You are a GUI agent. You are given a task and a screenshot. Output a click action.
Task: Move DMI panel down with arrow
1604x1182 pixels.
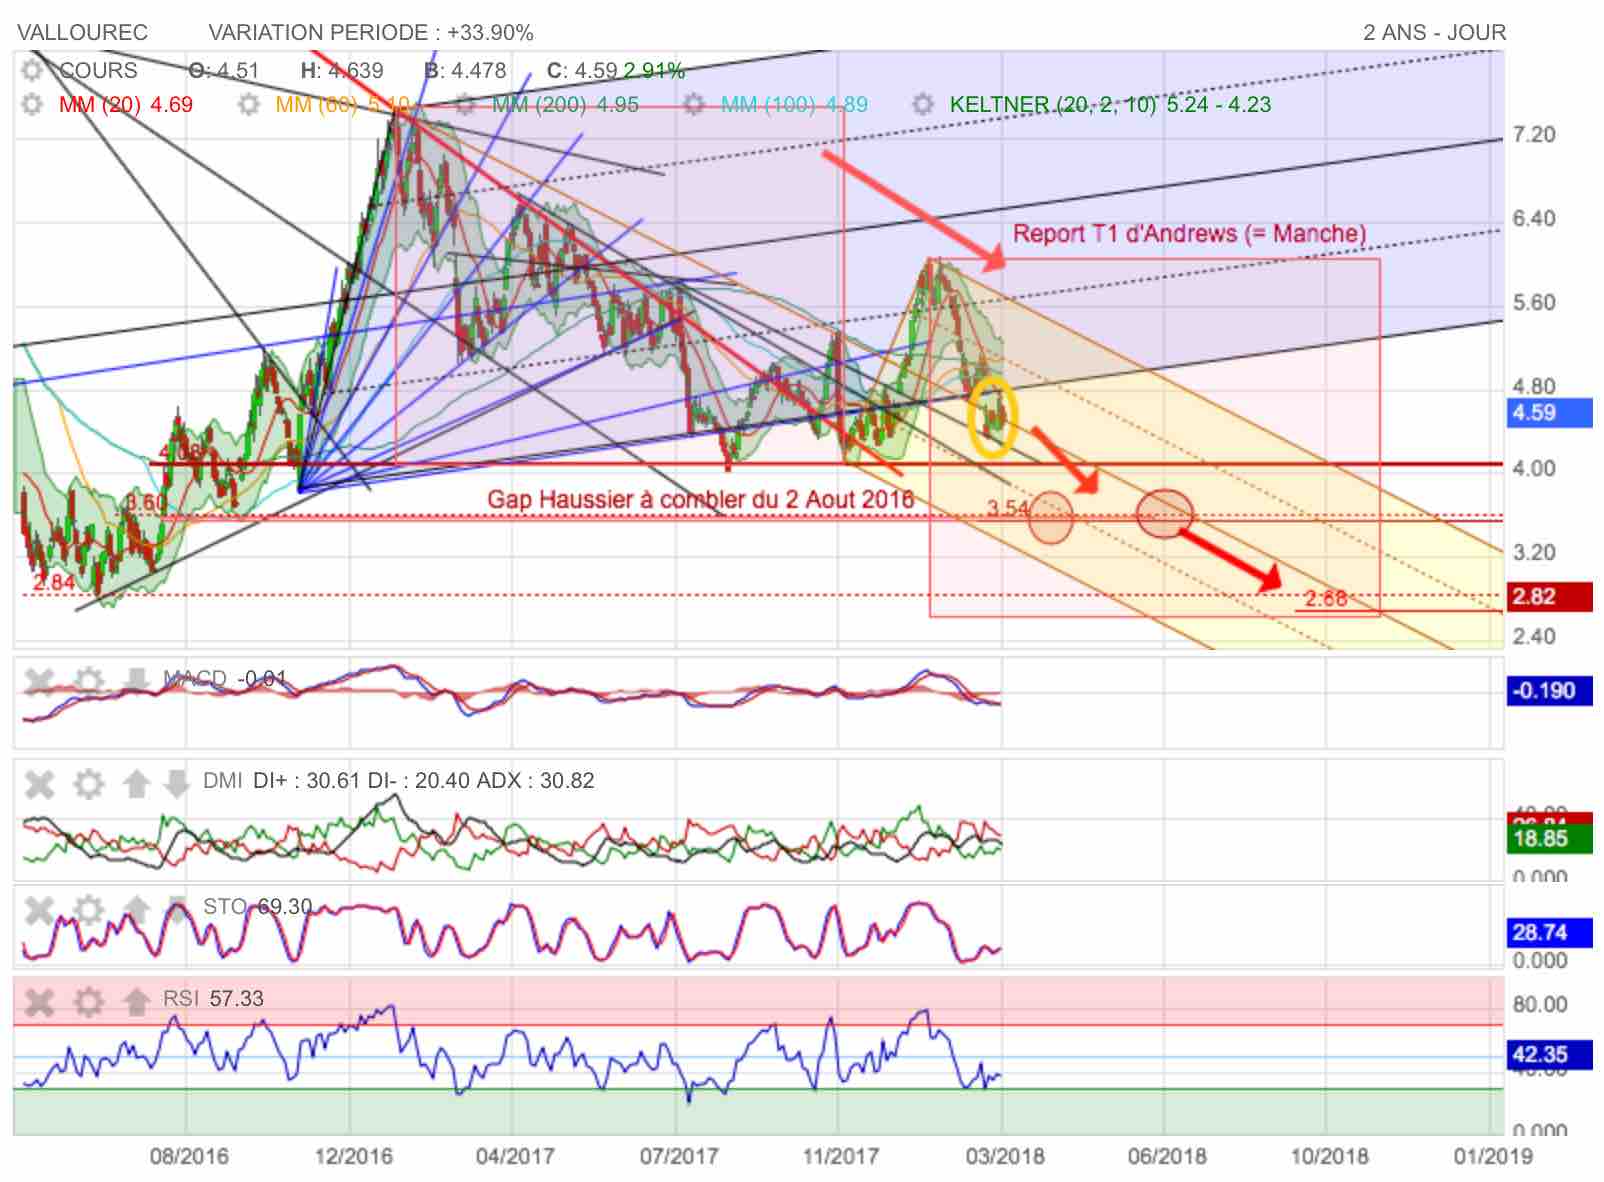click(176, 784)
